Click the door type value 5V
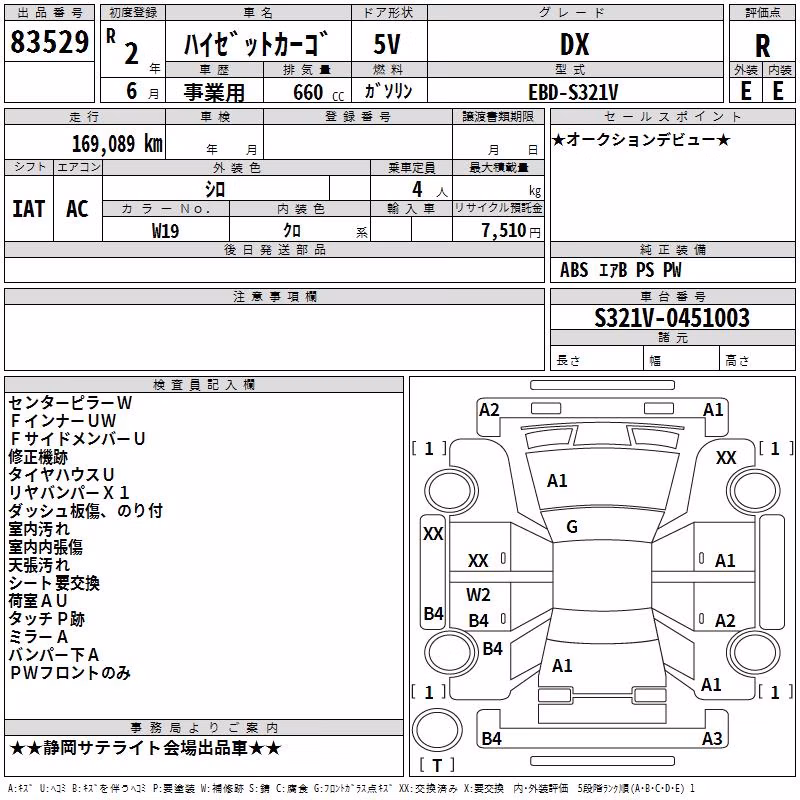Screen dimensions: 800x800 (x=388, y=44)
